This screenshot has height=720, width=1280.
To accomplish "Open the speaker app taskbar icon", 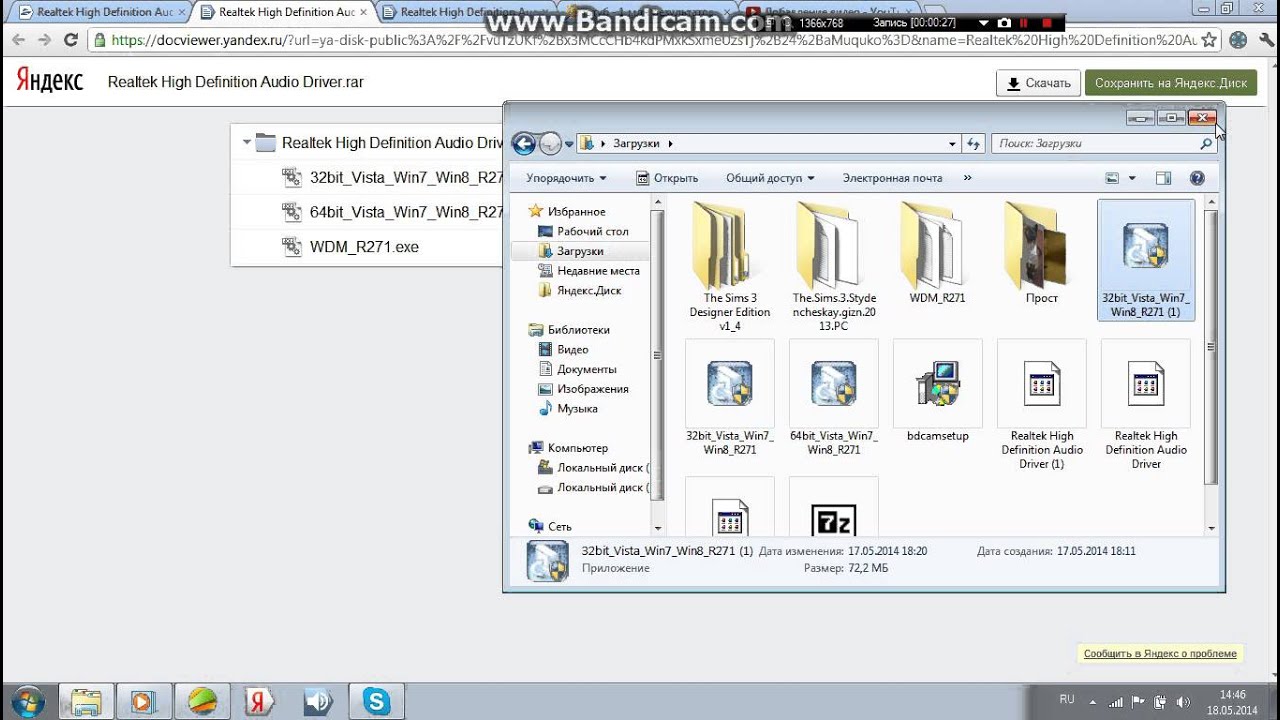I will point(318,701).
